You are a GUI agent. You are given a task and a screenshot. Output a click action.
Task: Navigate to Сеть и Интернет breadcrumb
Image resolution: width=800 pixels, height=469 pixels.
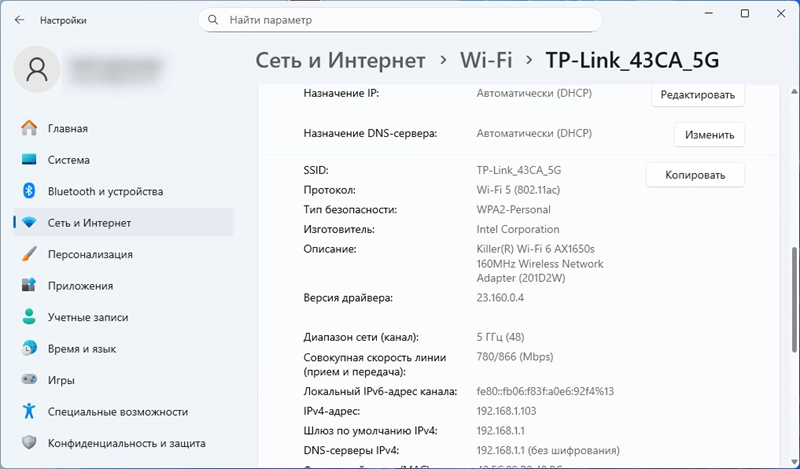(x=340, y=60)
